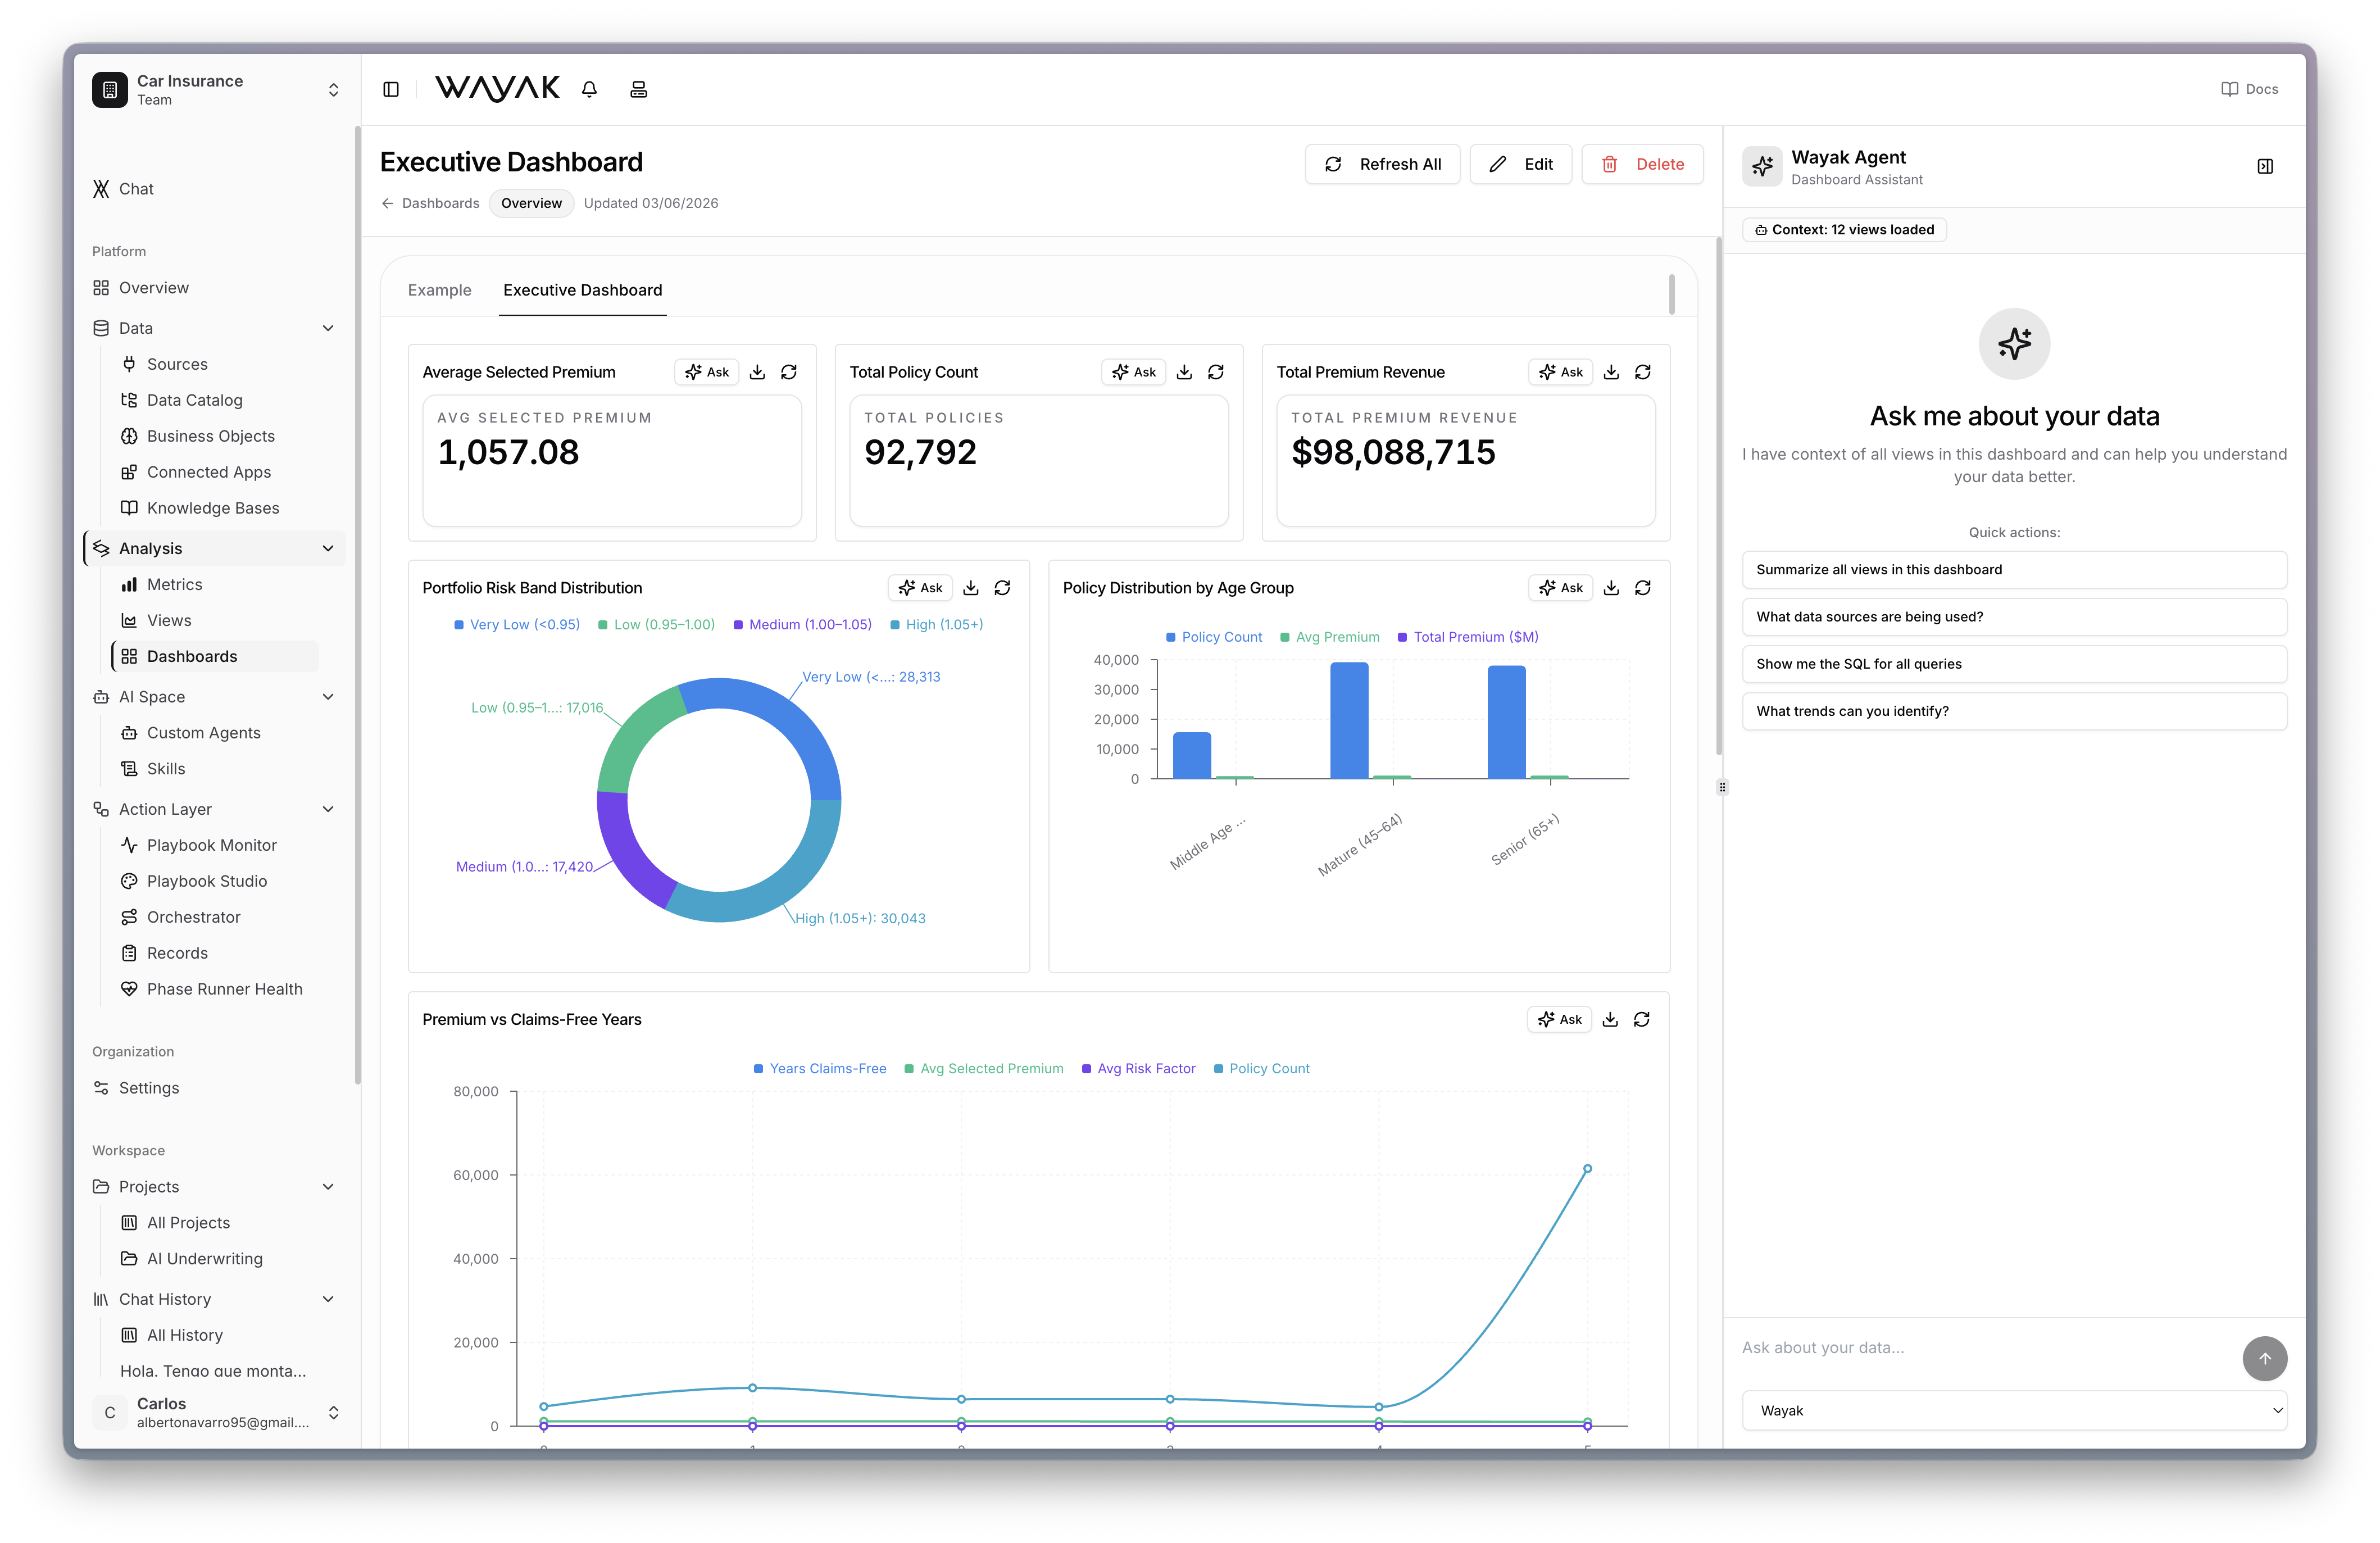Click the Wayak Agent sparkle avatar

coord(1763,167)
